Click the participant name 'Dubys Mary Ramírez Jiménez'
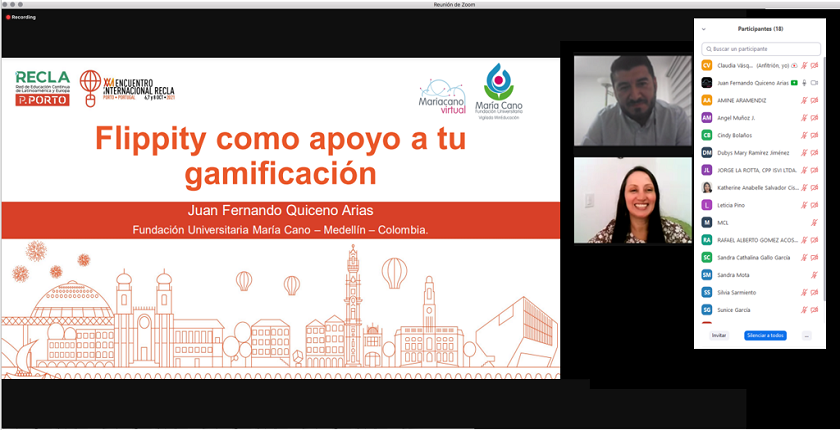The width and height of the screenshot is (840, 430). coord(753,153)
